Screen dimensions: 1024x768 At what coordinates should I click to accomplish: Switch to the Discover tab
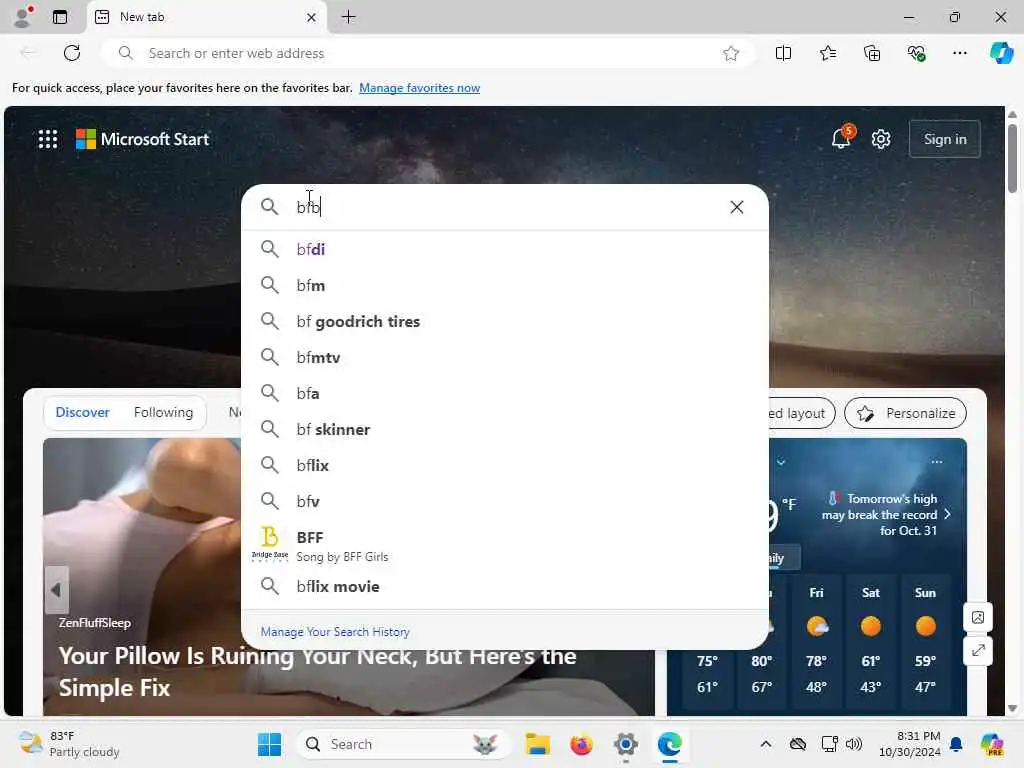point(82,412)
